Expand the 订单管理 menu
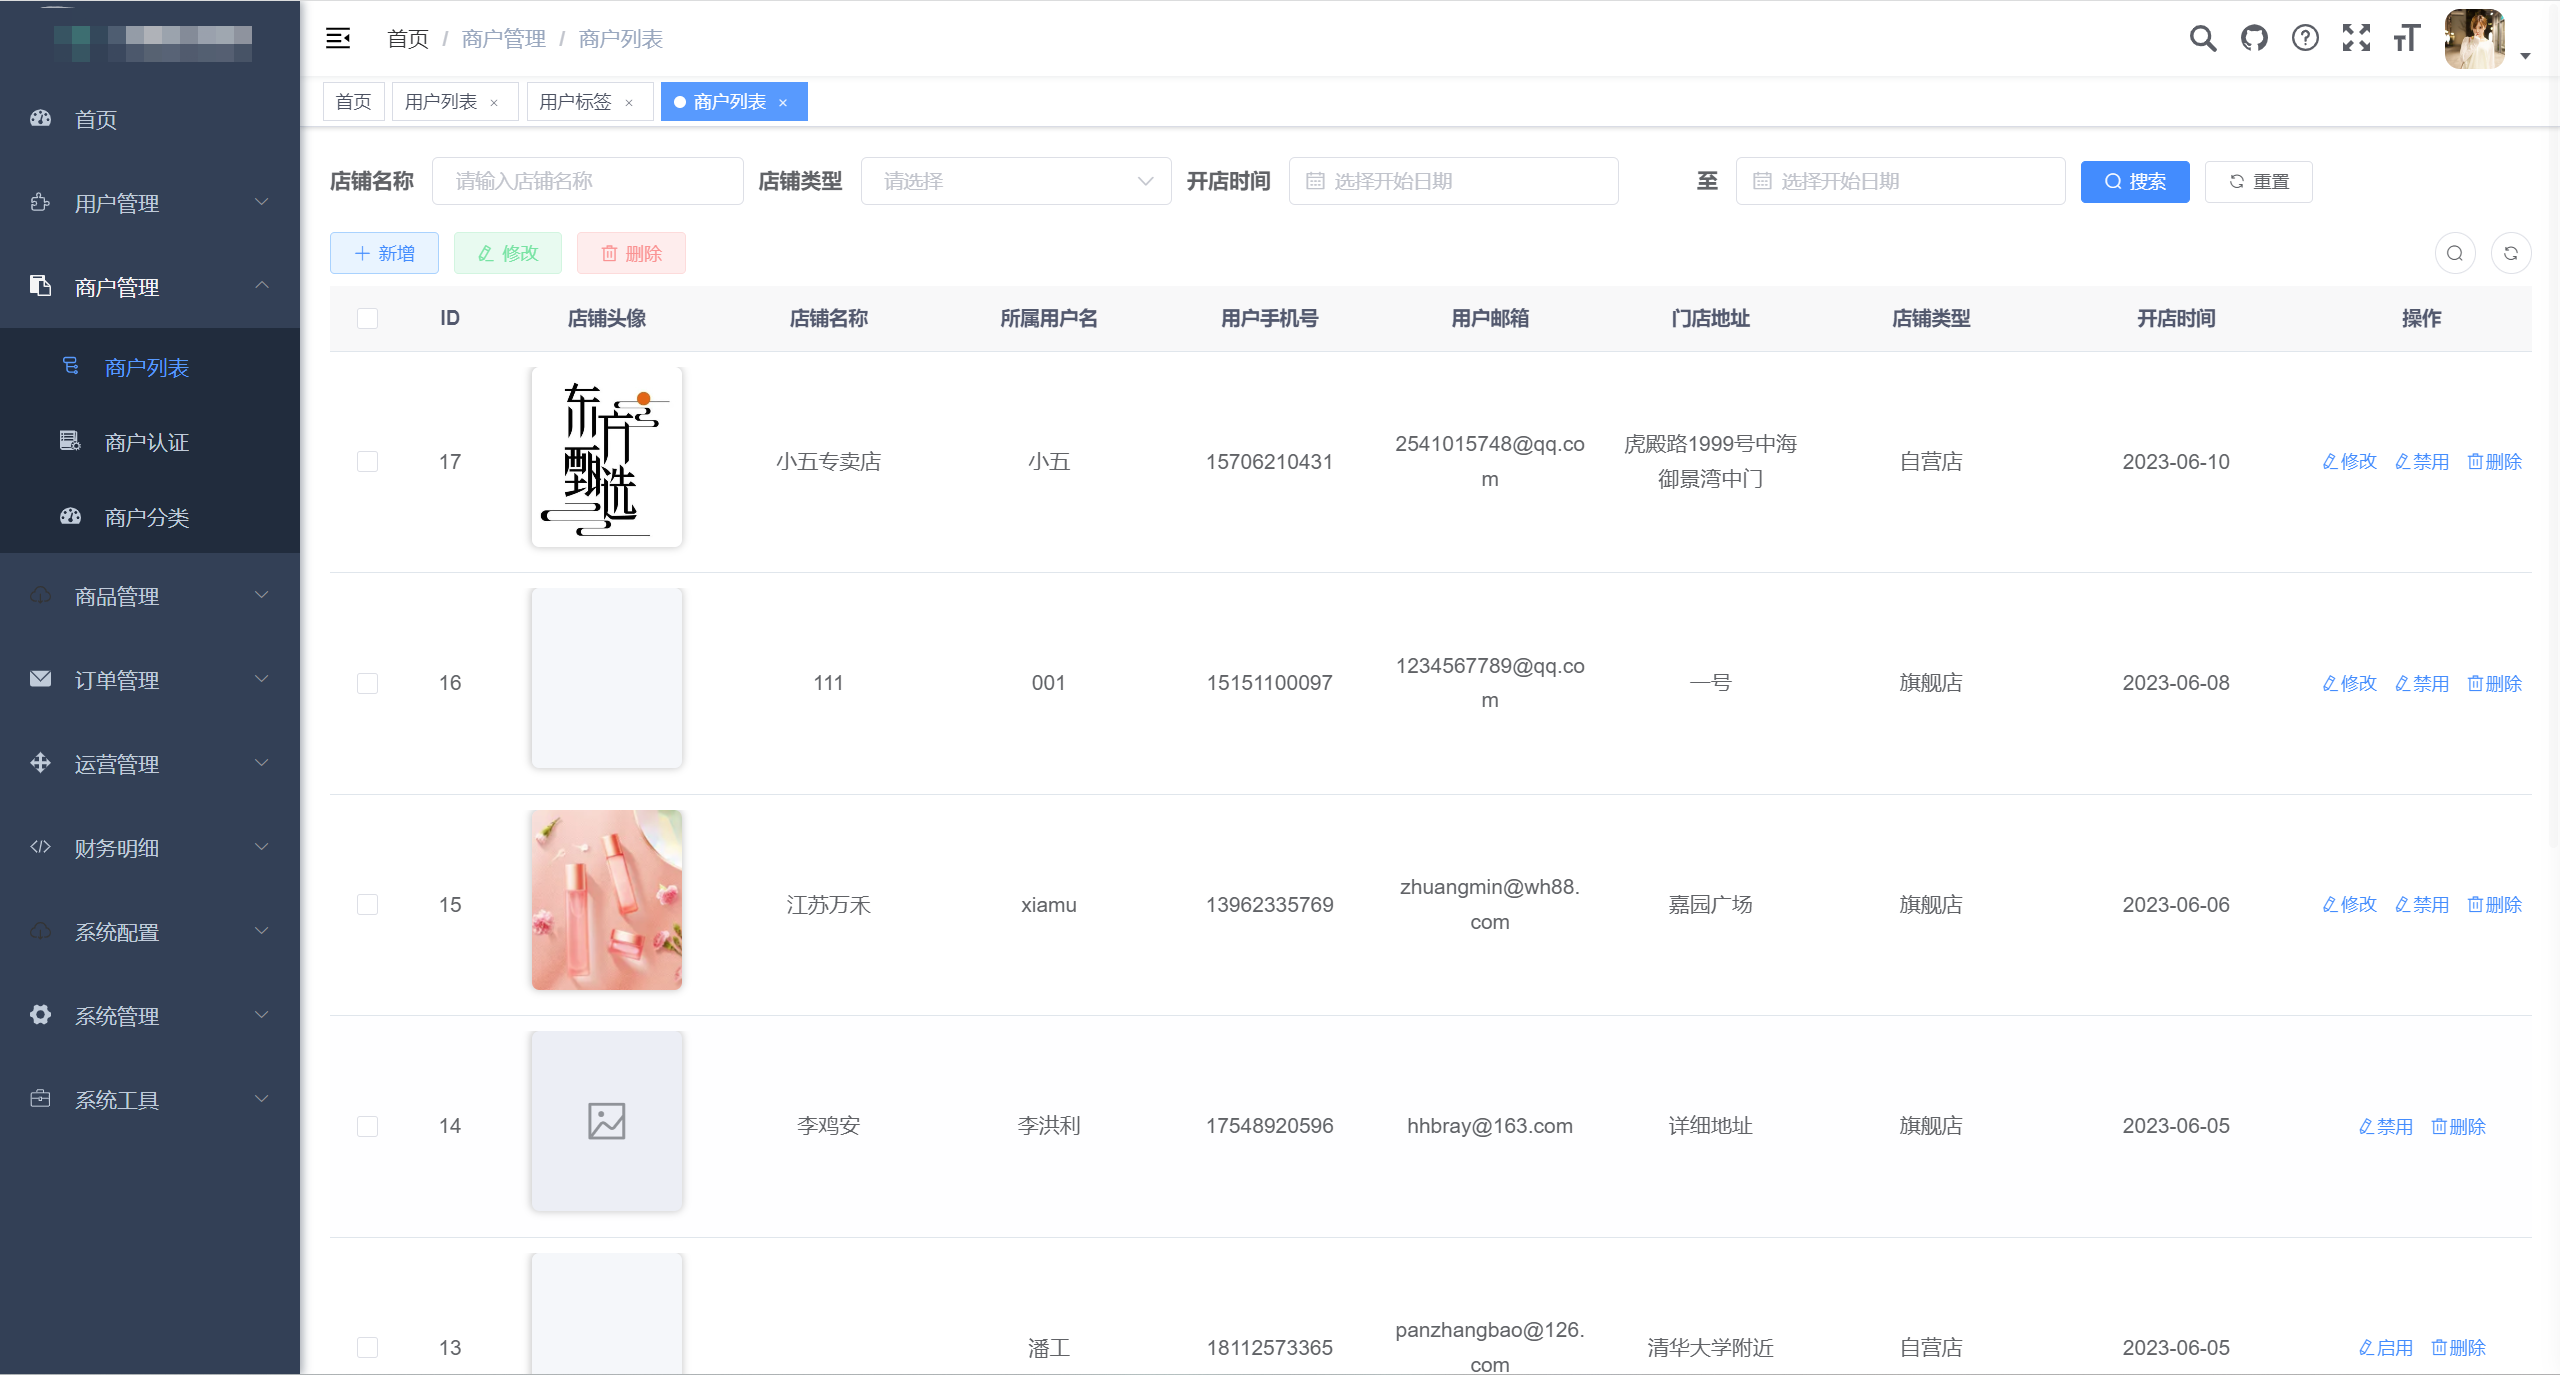 coord(150,680)
